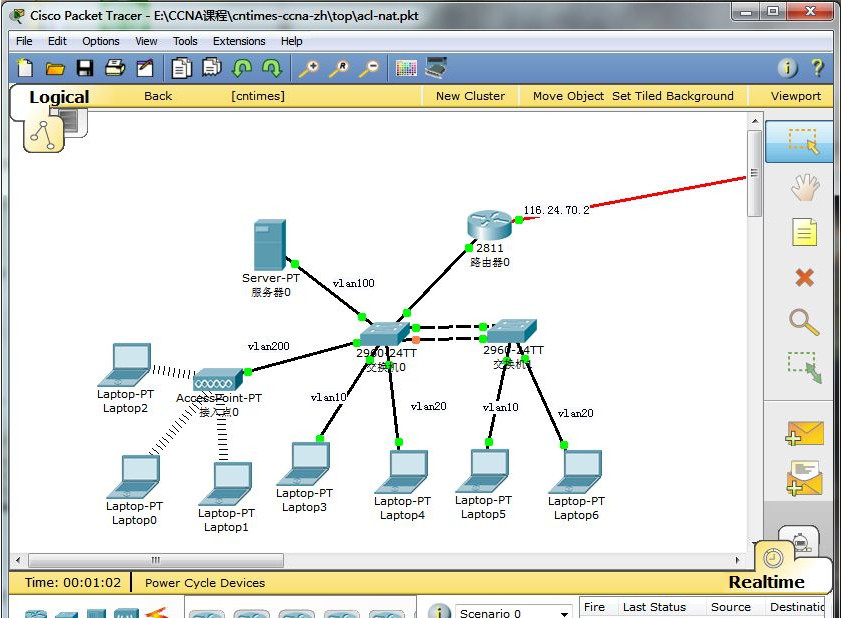Click the [cntimes] cluster label

258,96
